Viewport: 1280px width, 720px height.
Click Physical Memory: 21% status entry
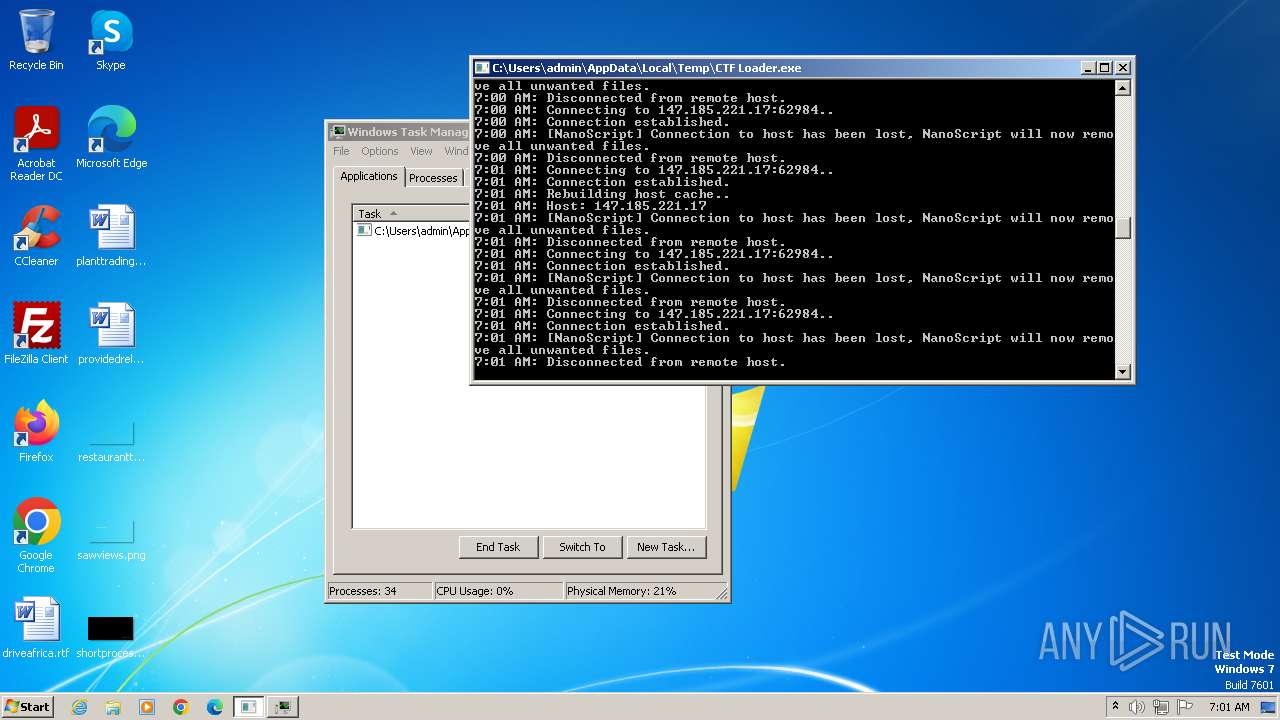click(x=643, y=591)
